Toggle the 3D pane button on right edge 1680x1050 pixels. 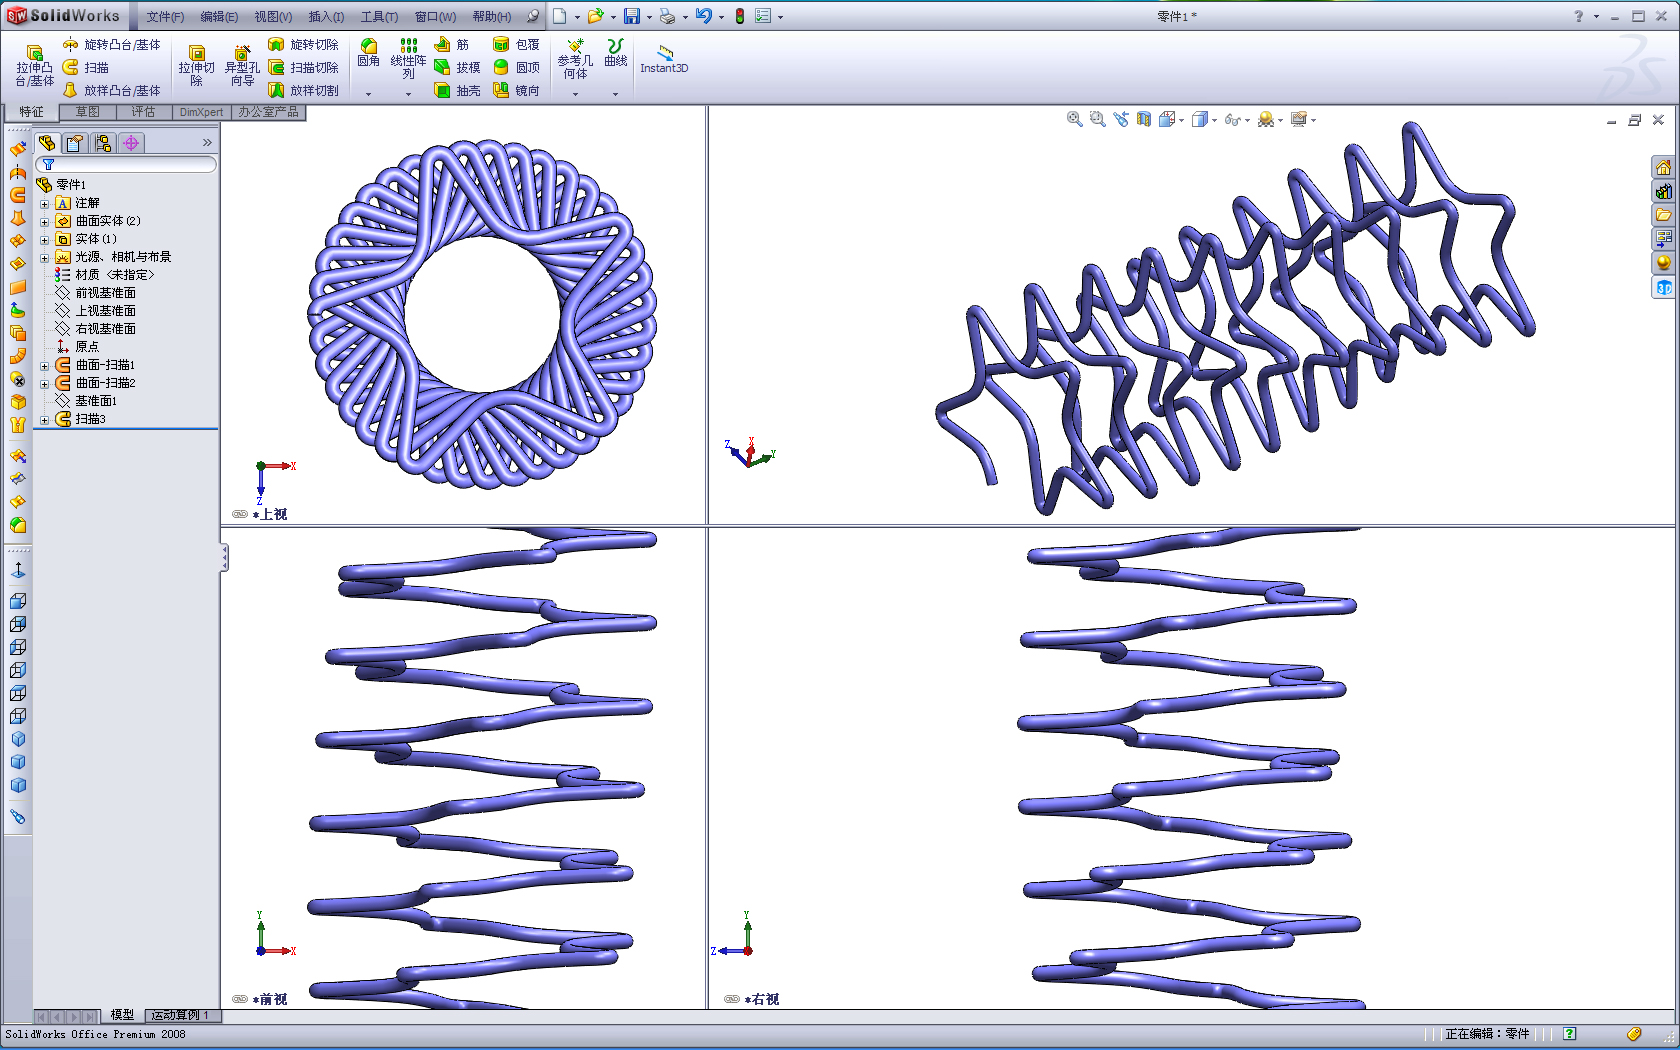1663,288
